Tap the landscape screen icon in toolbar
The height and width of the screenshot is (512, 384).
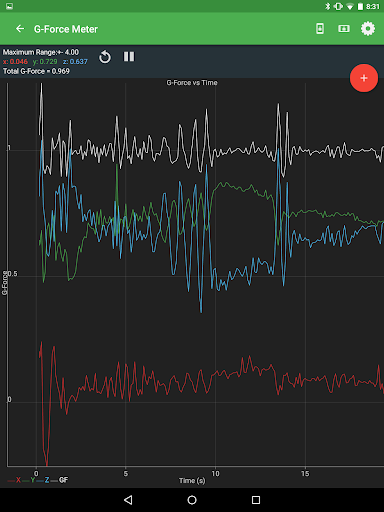tap(344, 29)
